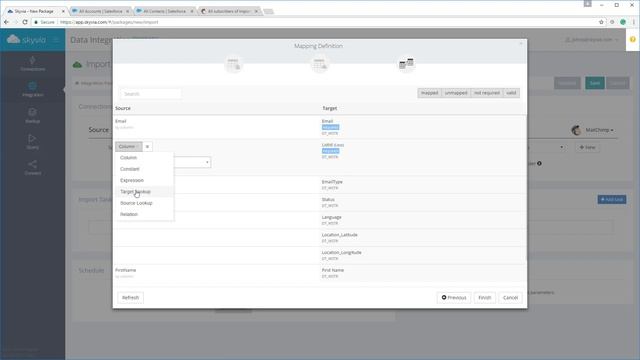This screenshot has height=360, width=640.
Task: Click the yellow help icon at top right
Action: [x=633, y=40]
